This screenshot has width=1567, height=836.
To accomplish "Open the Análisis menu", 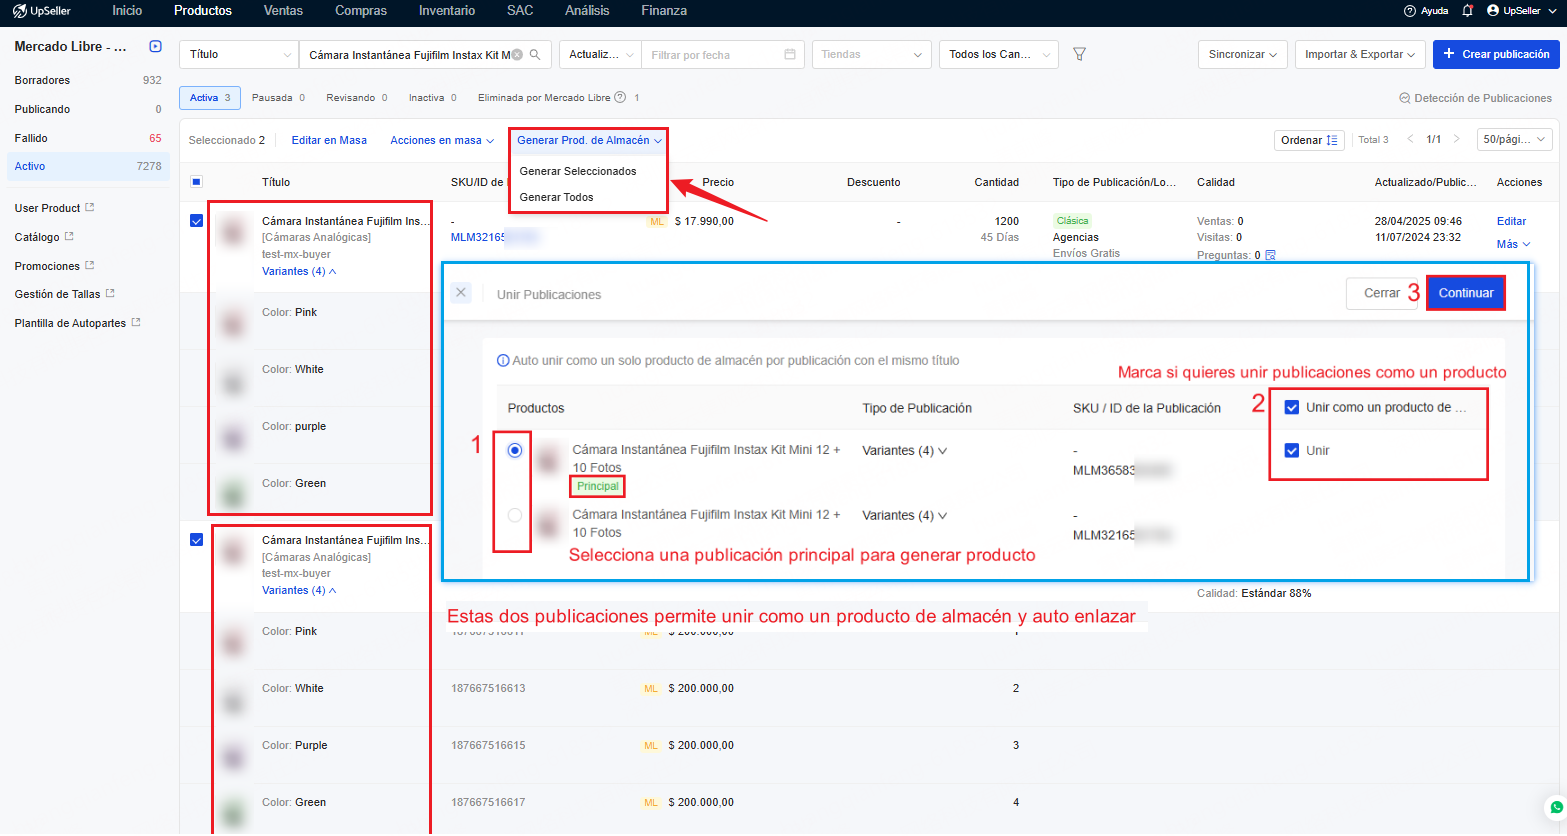I will (x=587, y=11).
